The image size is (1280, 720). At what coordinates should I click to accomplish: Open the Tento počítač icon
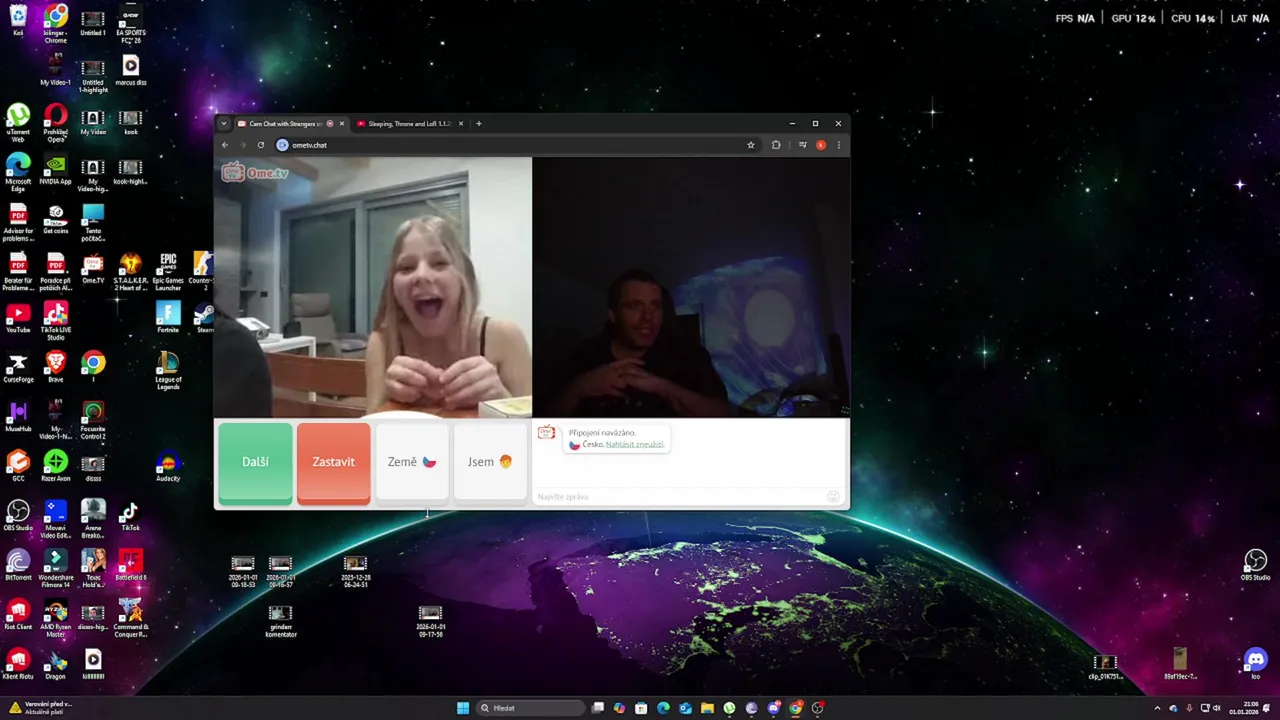pyautogui.click(x=93, y=222)
